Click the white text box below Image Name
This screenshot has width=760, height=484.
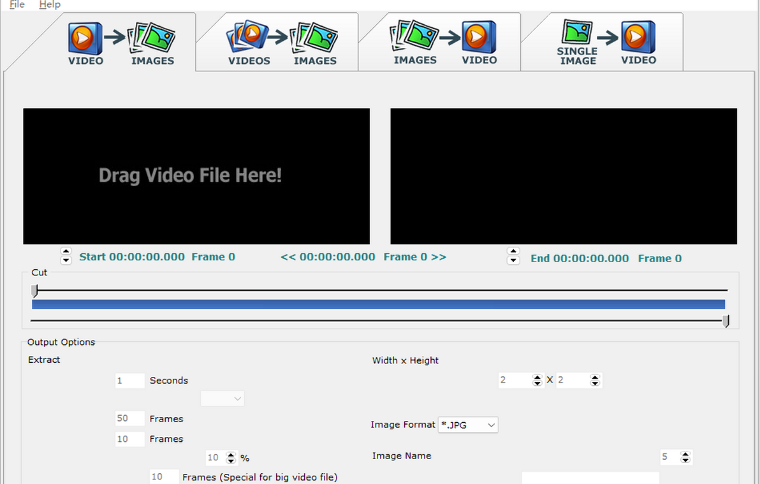coord(590,478)
